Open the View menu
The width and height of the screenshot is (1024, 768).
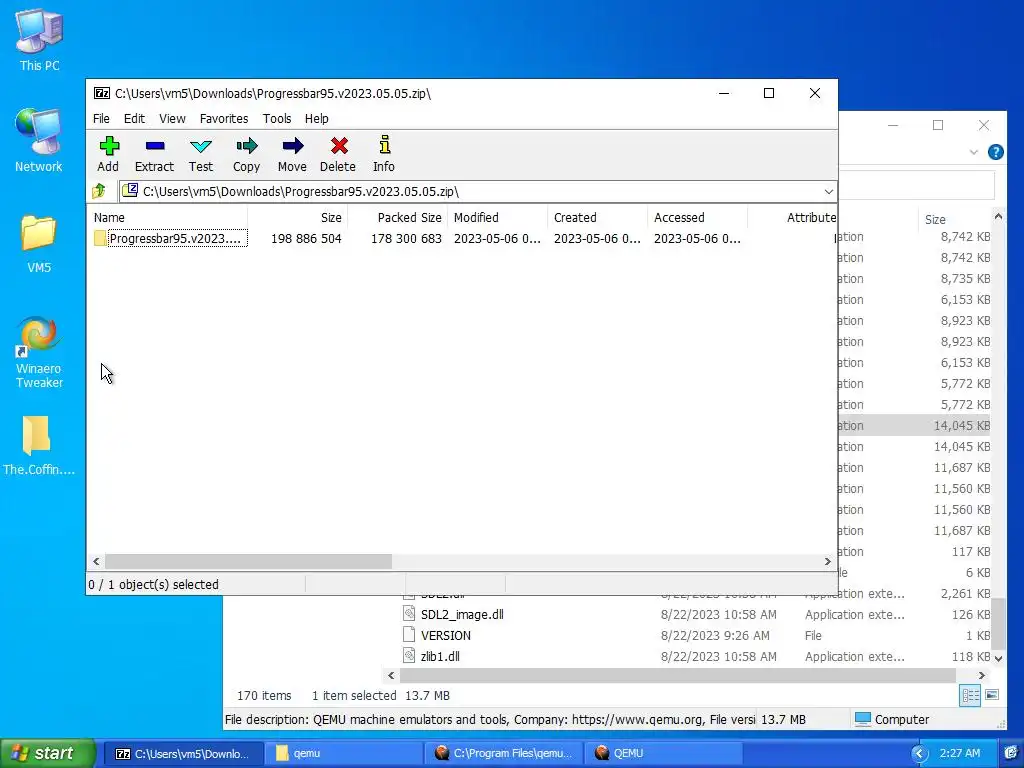click(x=172, y=119)
